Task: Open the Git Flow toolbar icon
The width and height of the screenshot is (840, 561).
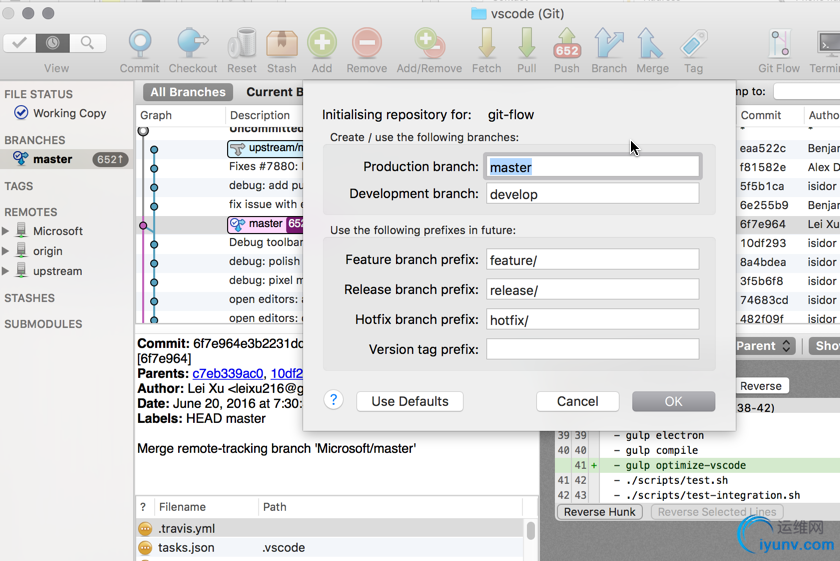Action: 779,43
